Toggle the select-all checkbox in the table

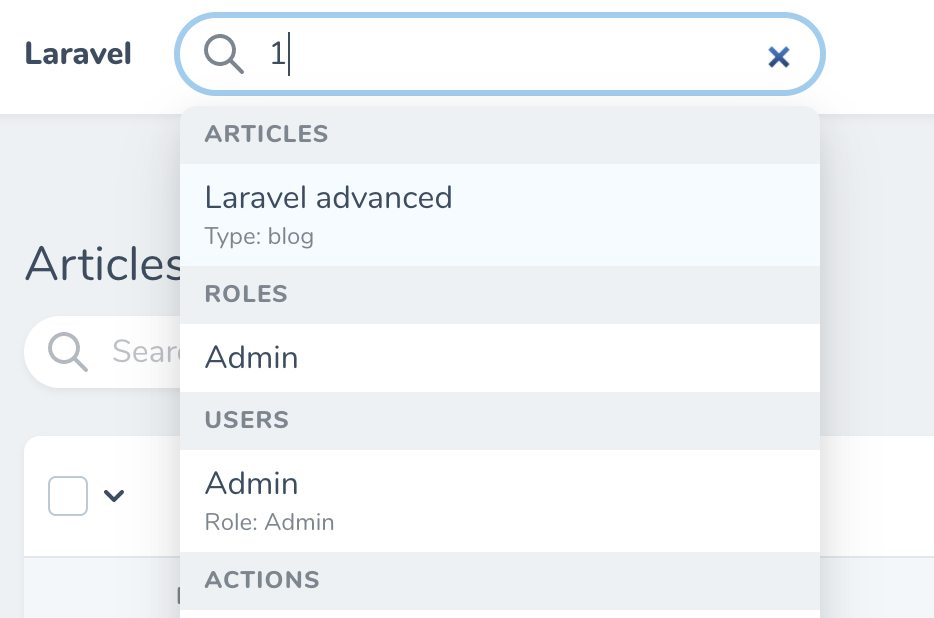[x=68, y=495]
